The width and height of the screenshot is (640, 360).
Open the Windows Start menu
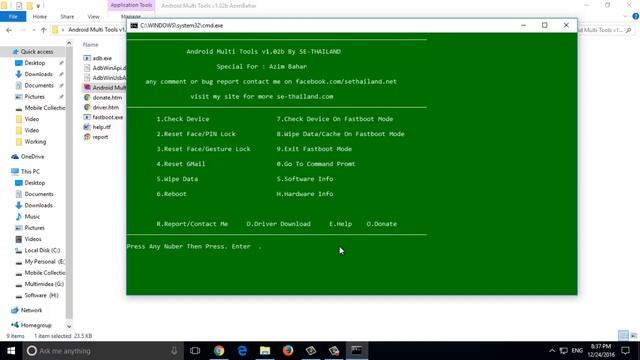(x=11, y=351)
